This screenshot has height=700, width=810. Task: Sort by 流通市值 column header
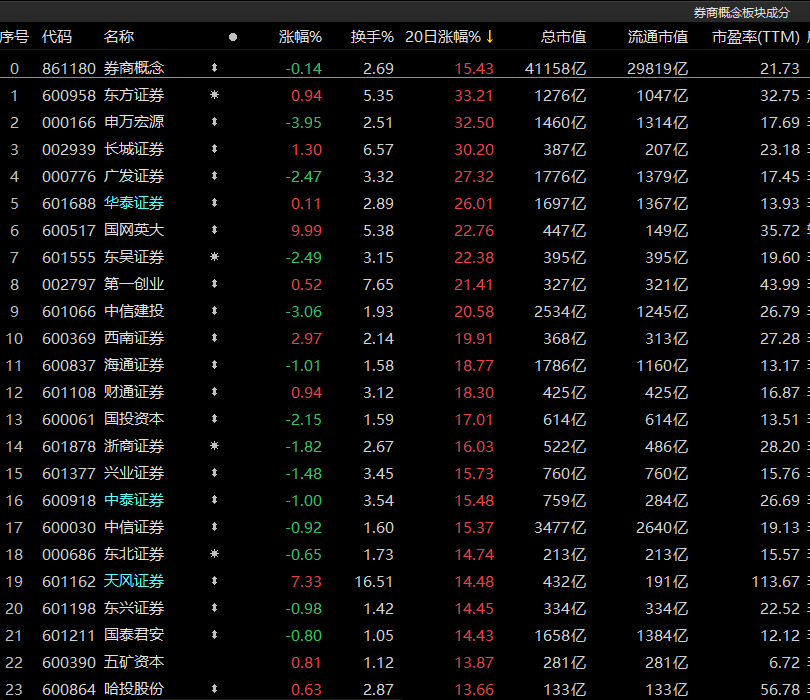point(658,37)
